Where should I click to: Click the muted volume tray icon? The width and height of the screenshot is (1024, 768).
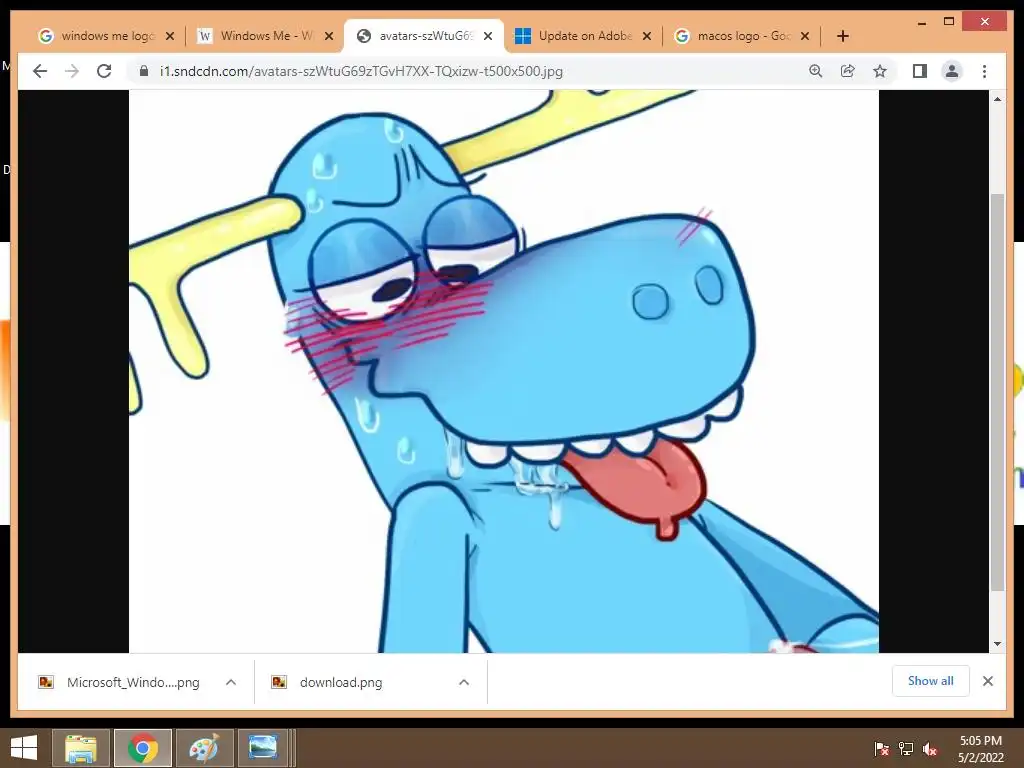click(x=930, y=748)
